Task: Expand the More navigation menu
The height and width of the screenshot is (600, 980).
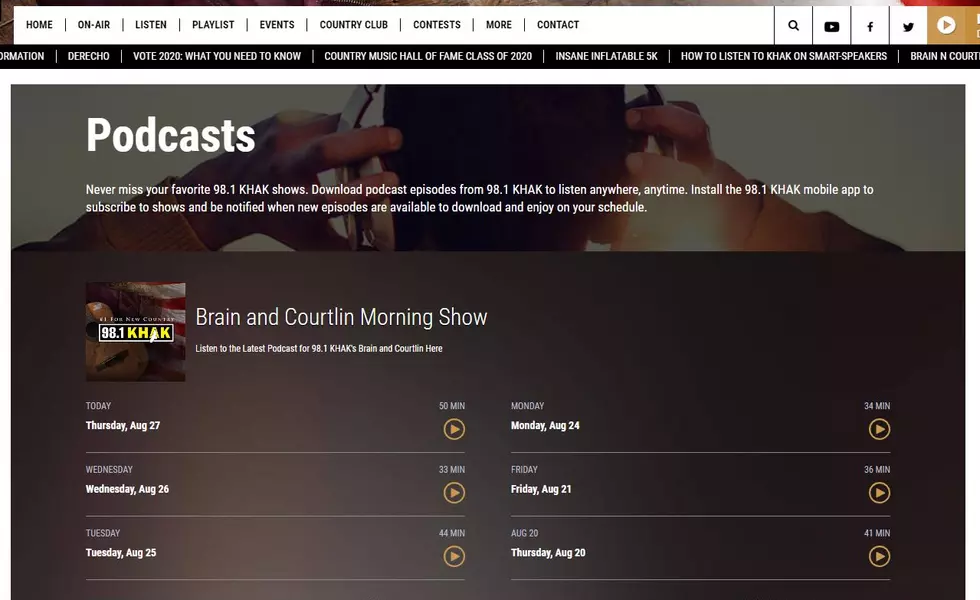Action: (x=499, y=25)
